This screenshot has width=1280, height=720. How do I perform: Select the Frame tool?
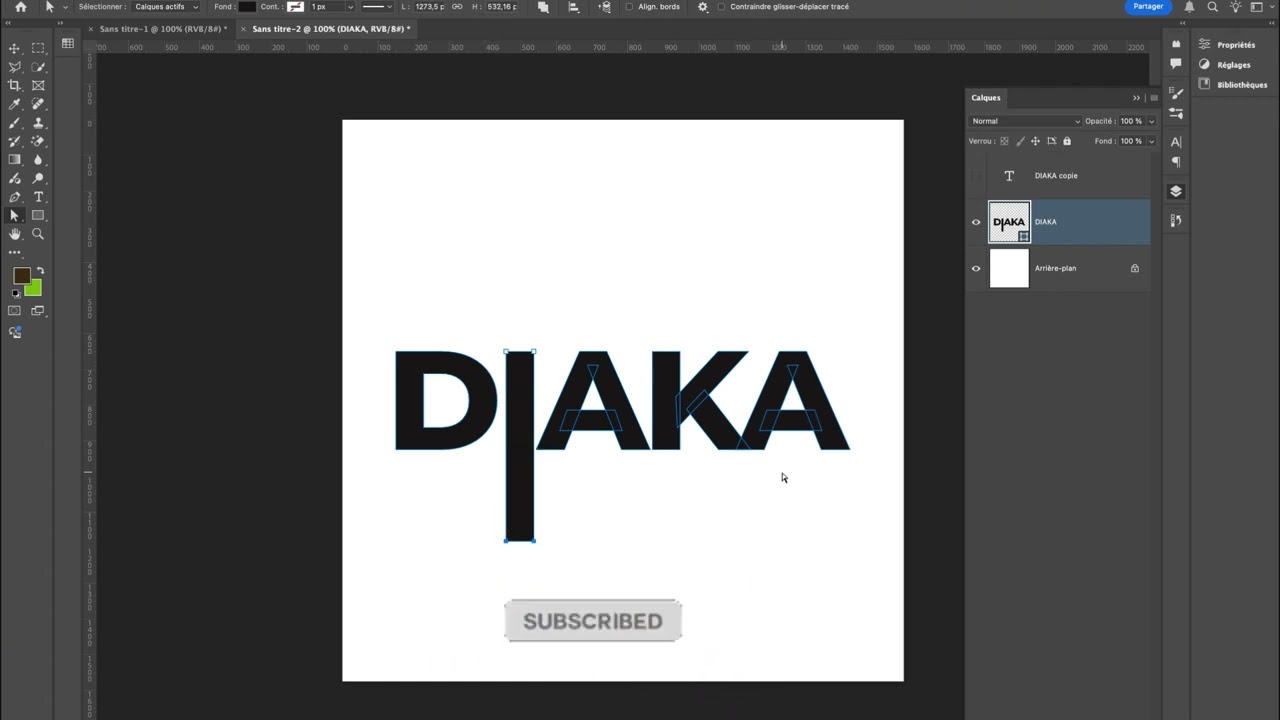coord(38,85)
